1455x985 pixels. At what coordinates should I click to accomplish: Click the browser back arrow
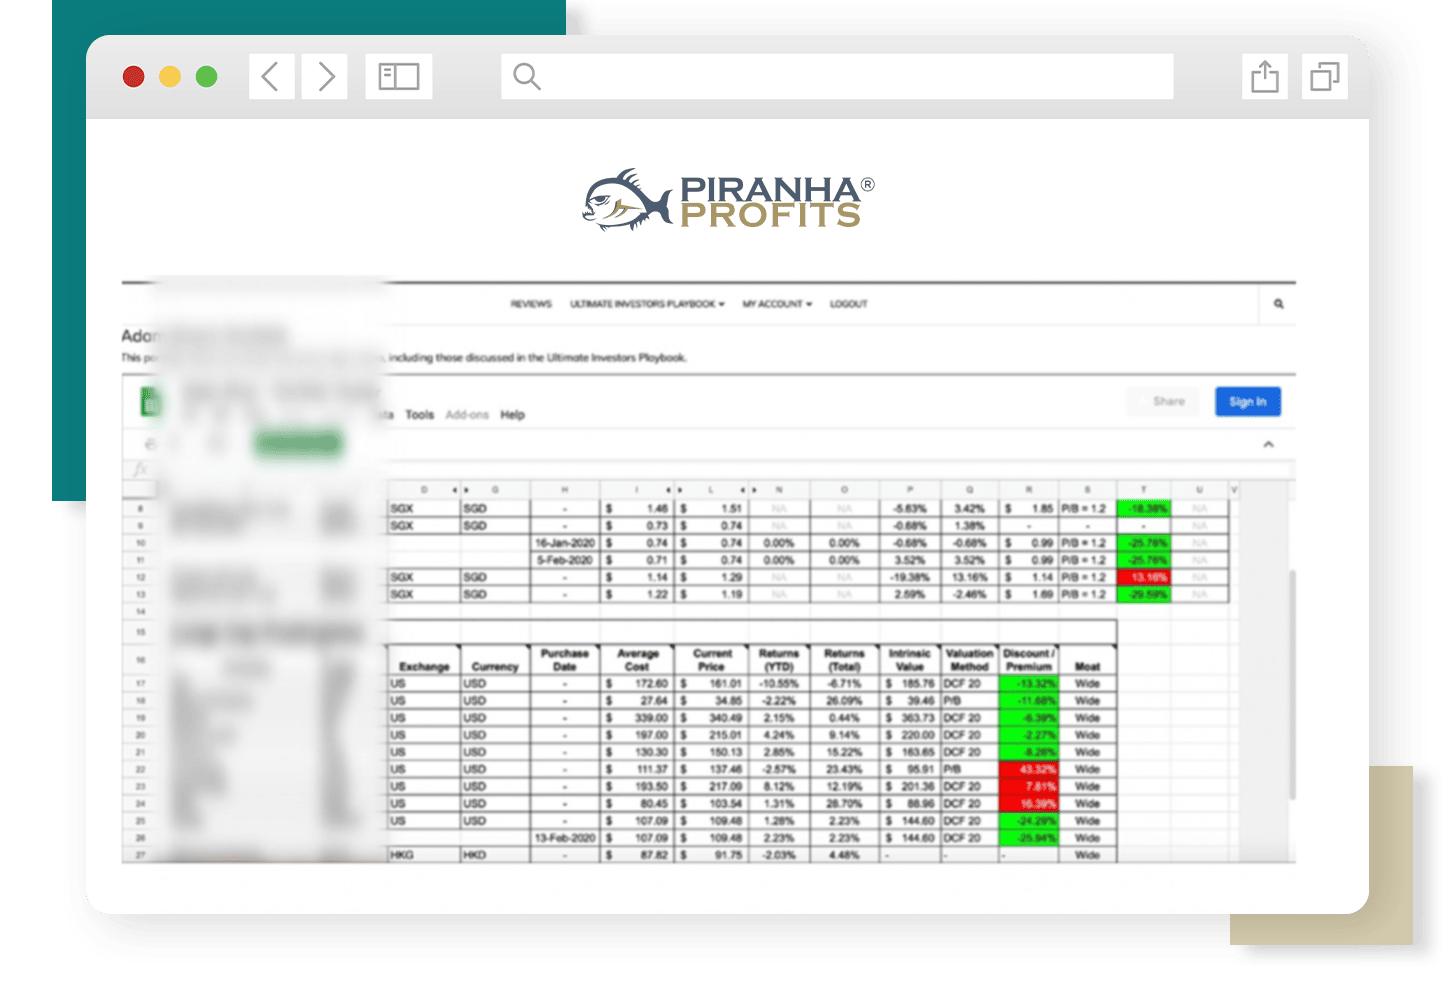pyautogui.click(x=271, y=77)
